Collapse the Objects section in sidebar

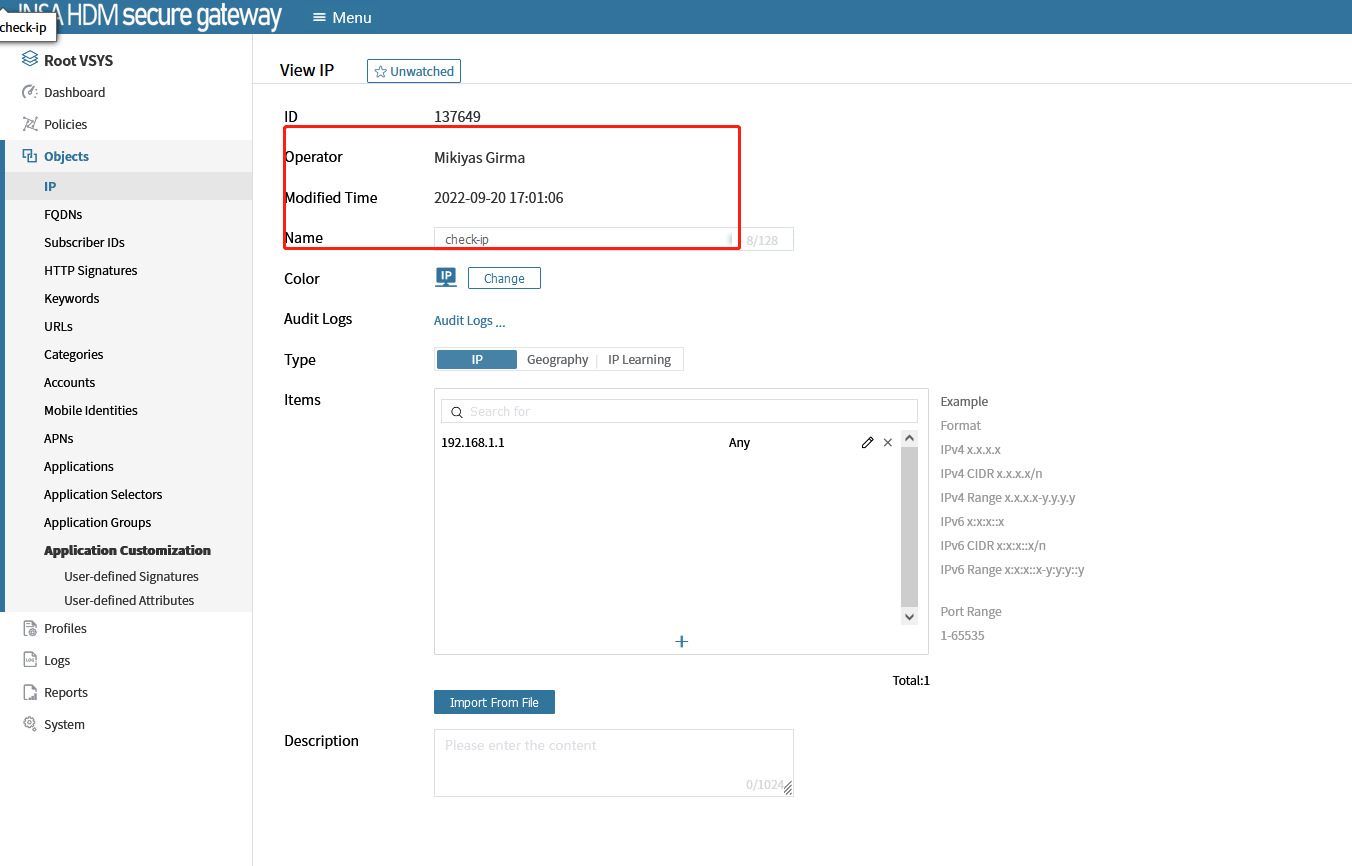pyautogui.click(x=66, y=156)
